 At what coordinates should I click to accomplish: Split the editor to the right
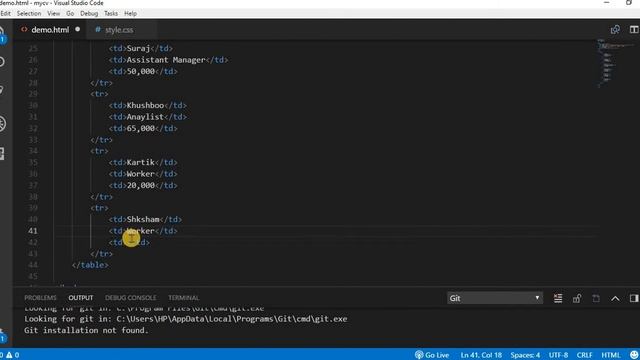pos(633,29)
